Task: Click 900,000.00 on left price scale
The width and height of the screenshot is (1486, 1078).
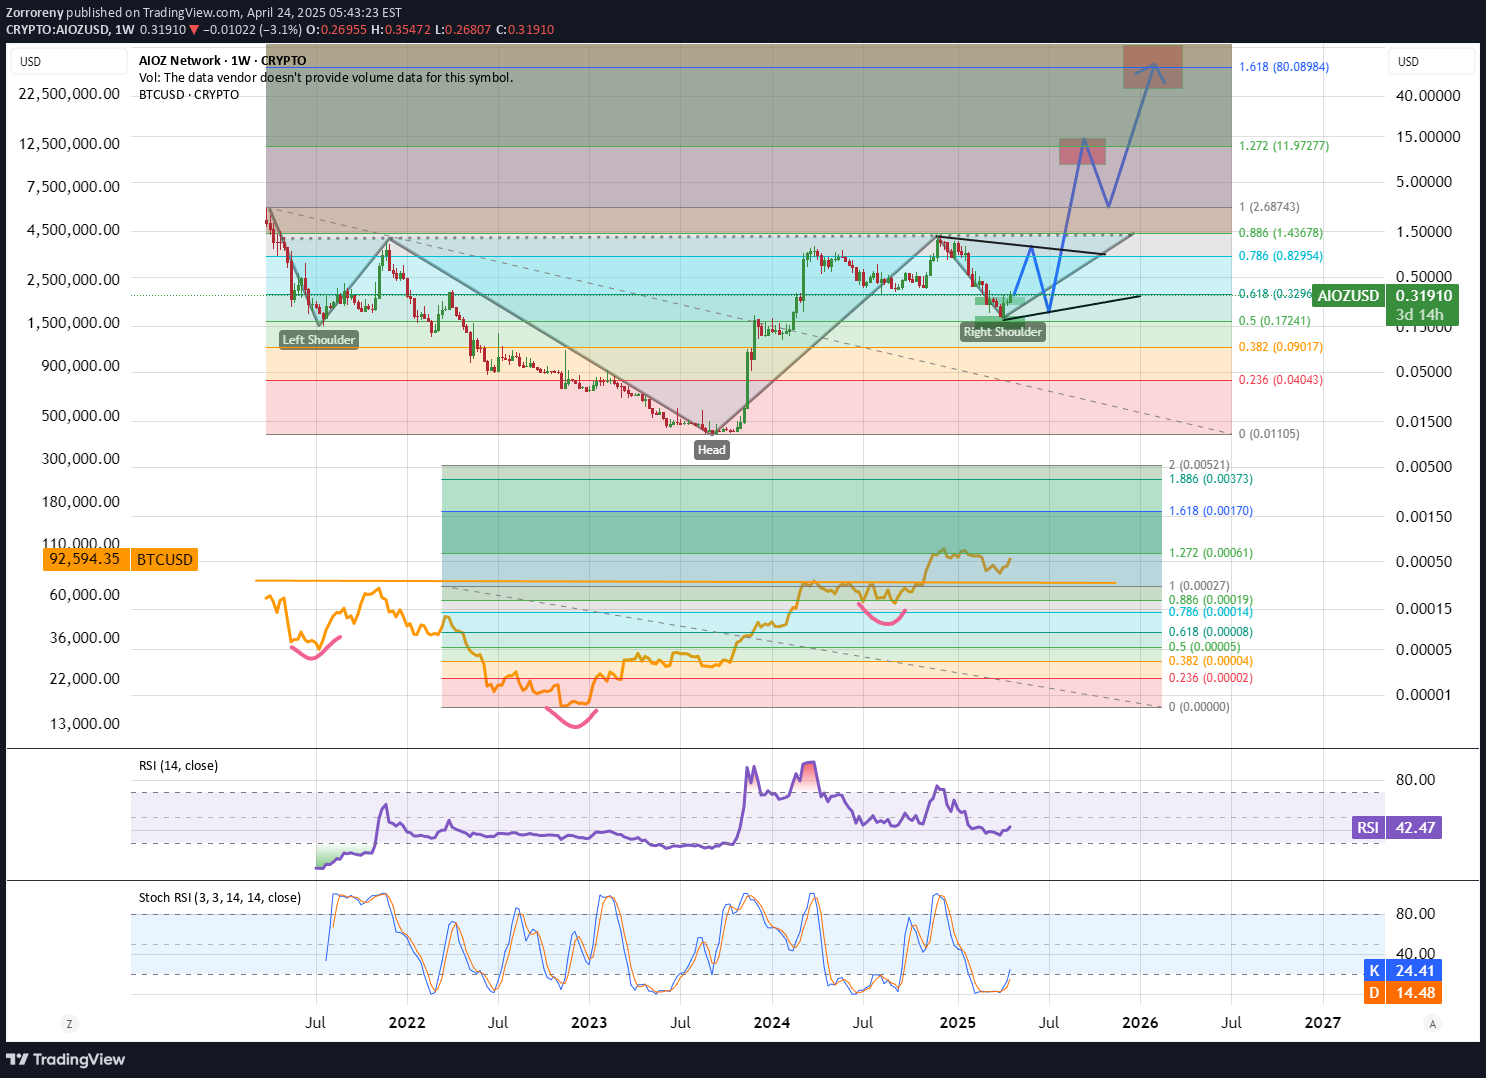Action: coord(80,366)
